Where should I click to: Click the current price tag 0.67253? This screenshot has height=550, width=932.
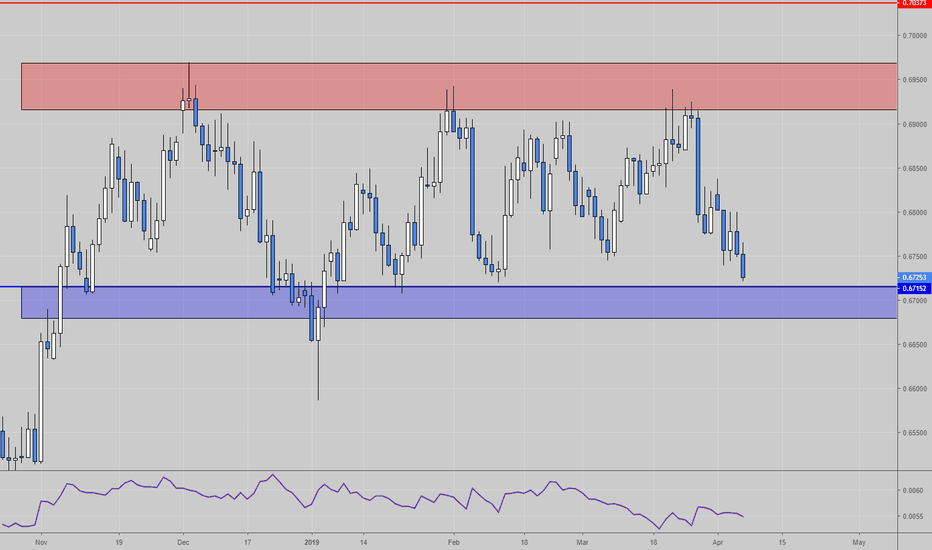pyautogui.click(x=914, y=277)
